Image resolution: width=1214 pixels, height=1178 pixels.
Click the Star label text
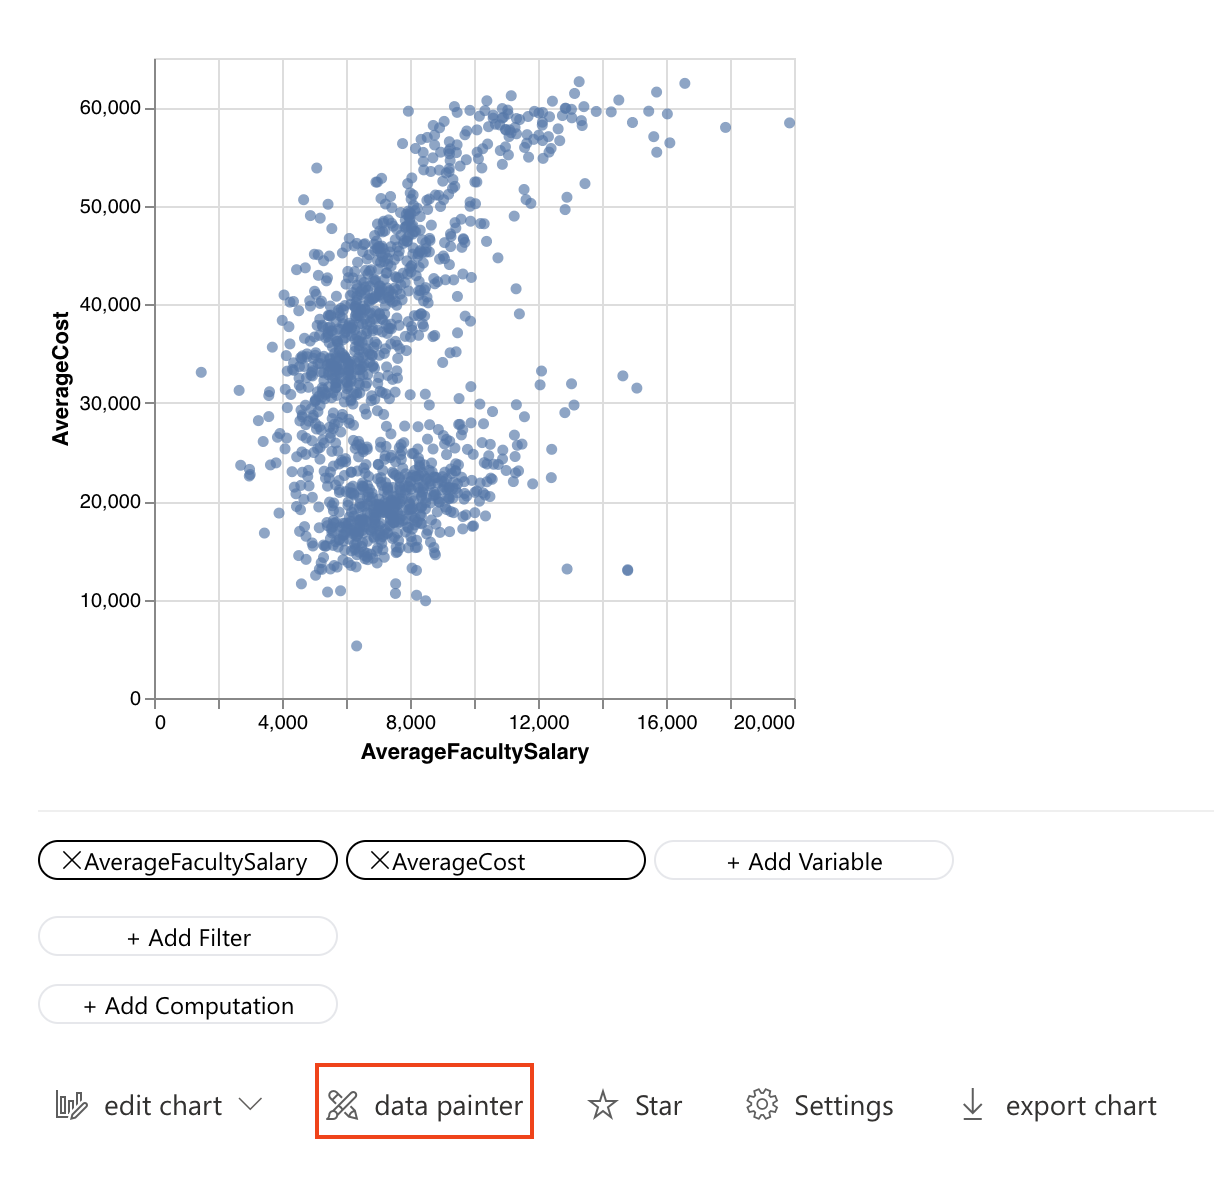(x=658, y=1105)
